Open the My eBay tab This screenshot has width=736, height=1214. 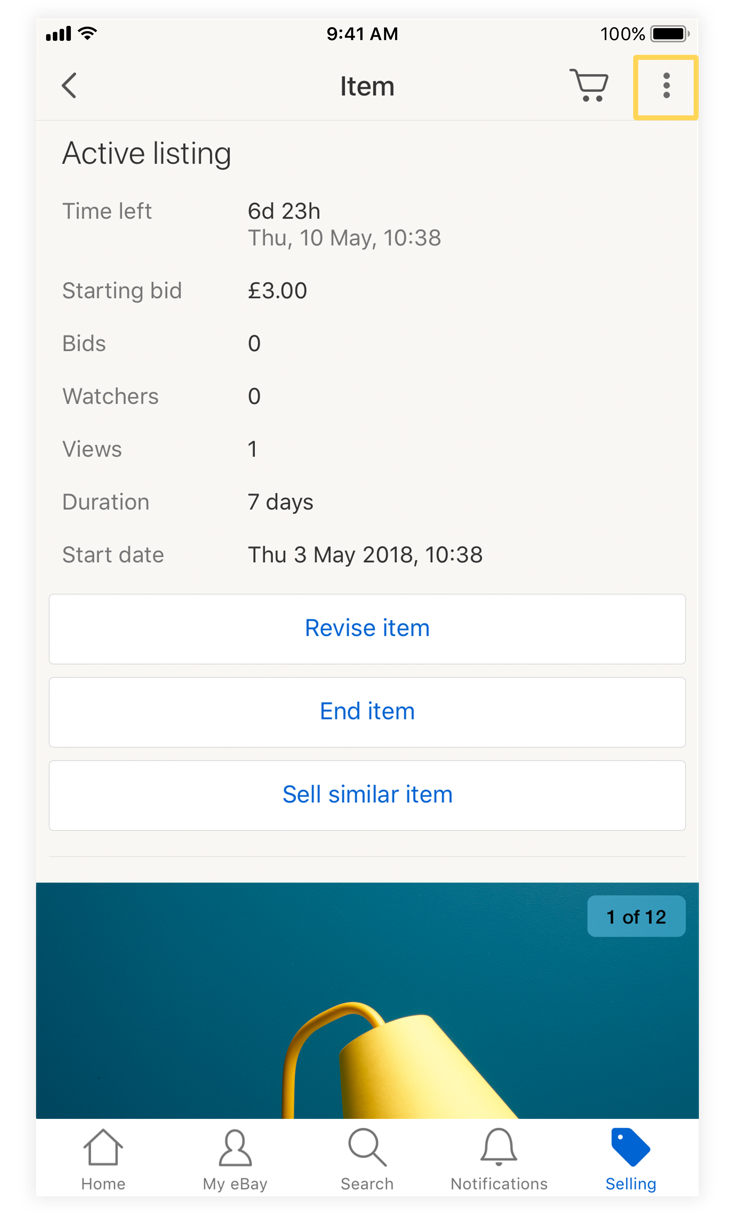click(235, 1160)
